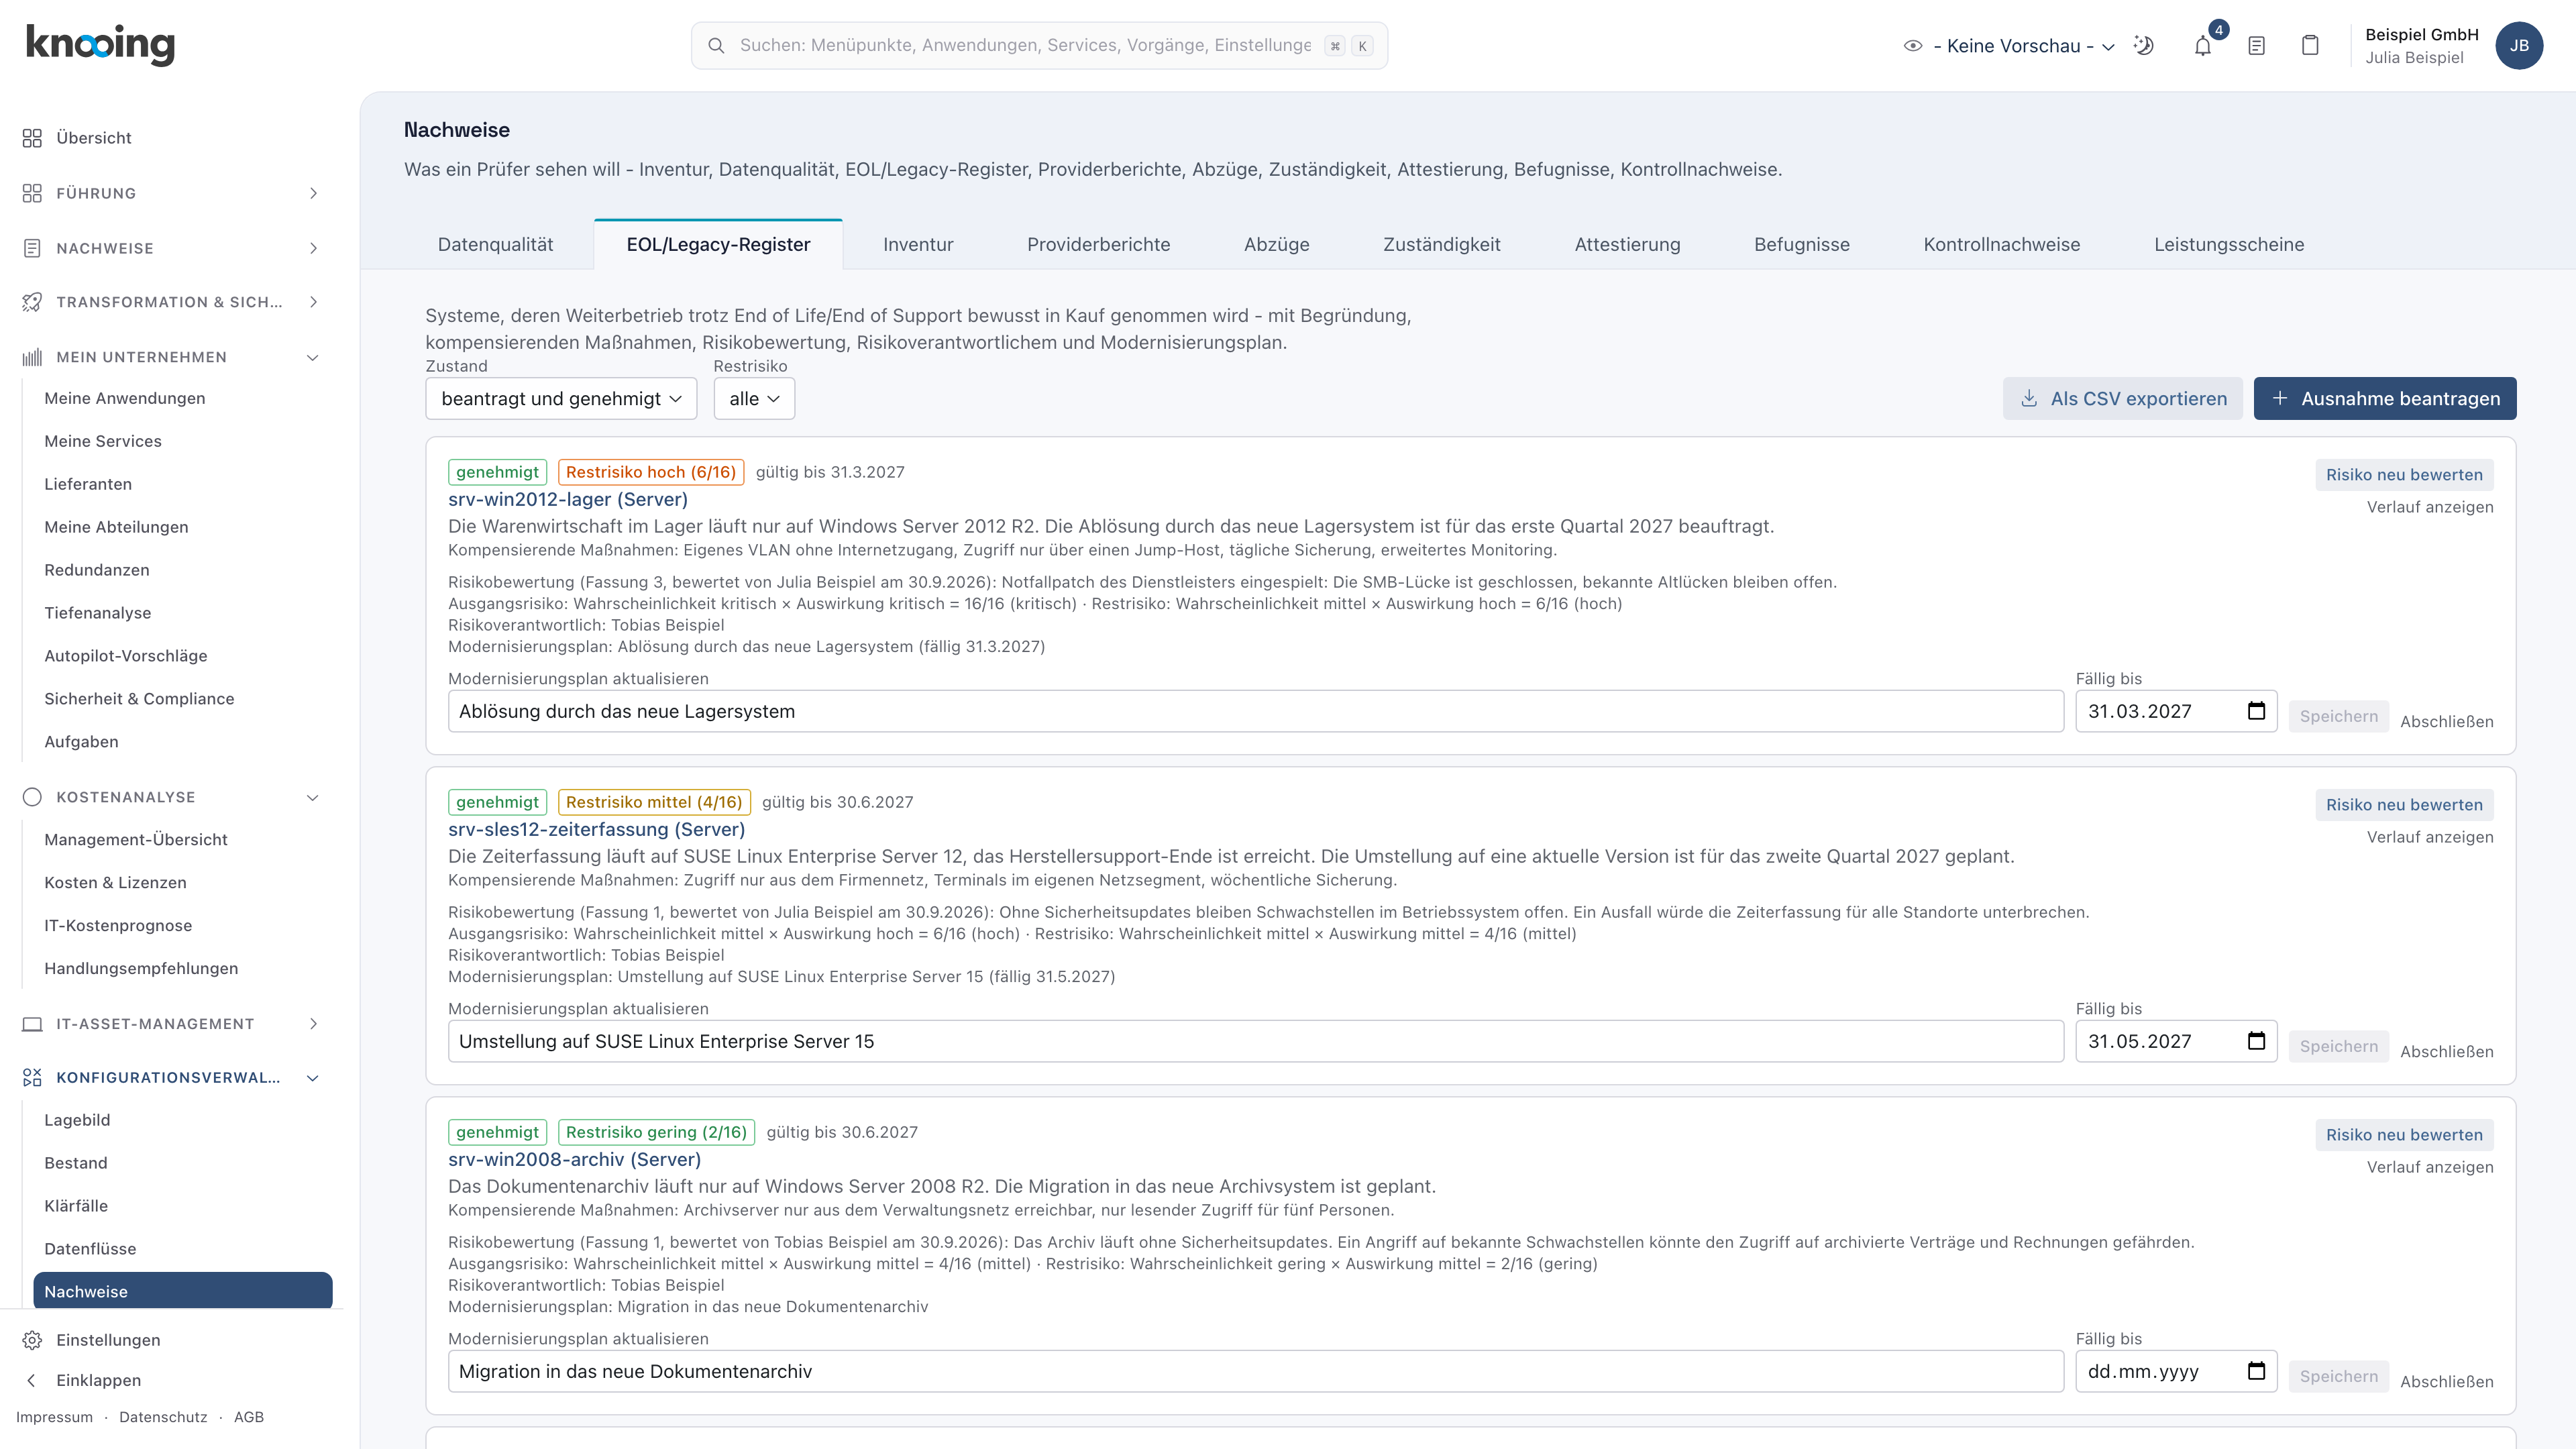
Task: Click the search magnifier icon
Action: (716, 46)
